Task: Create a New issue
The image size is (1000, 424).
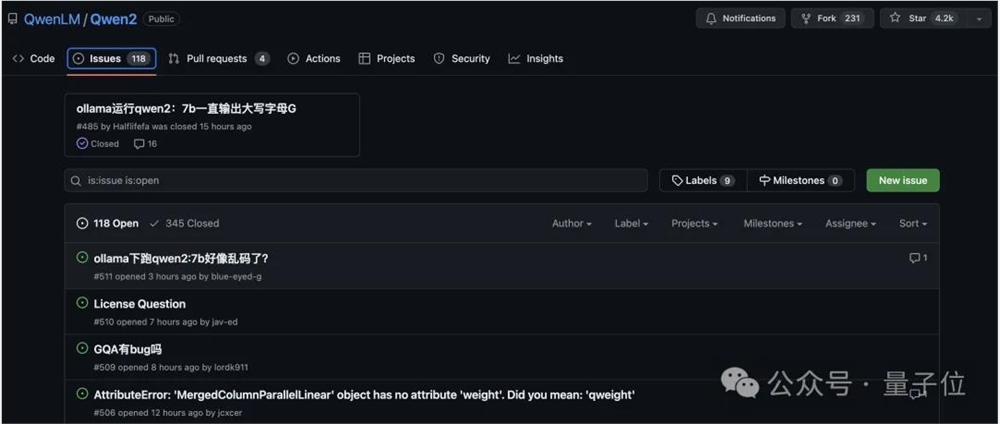Action: [902, 180]
